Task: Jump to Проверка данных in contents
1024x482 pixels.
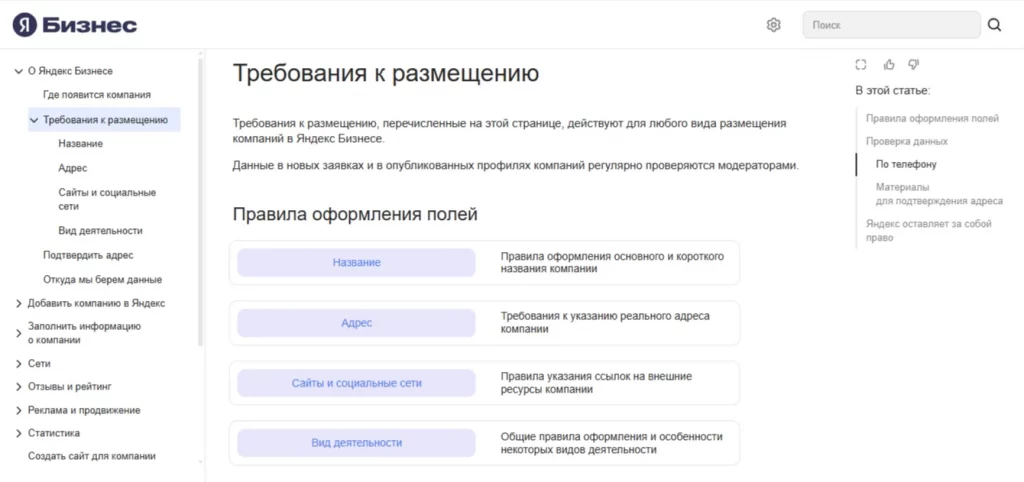Action: point(906,141)
